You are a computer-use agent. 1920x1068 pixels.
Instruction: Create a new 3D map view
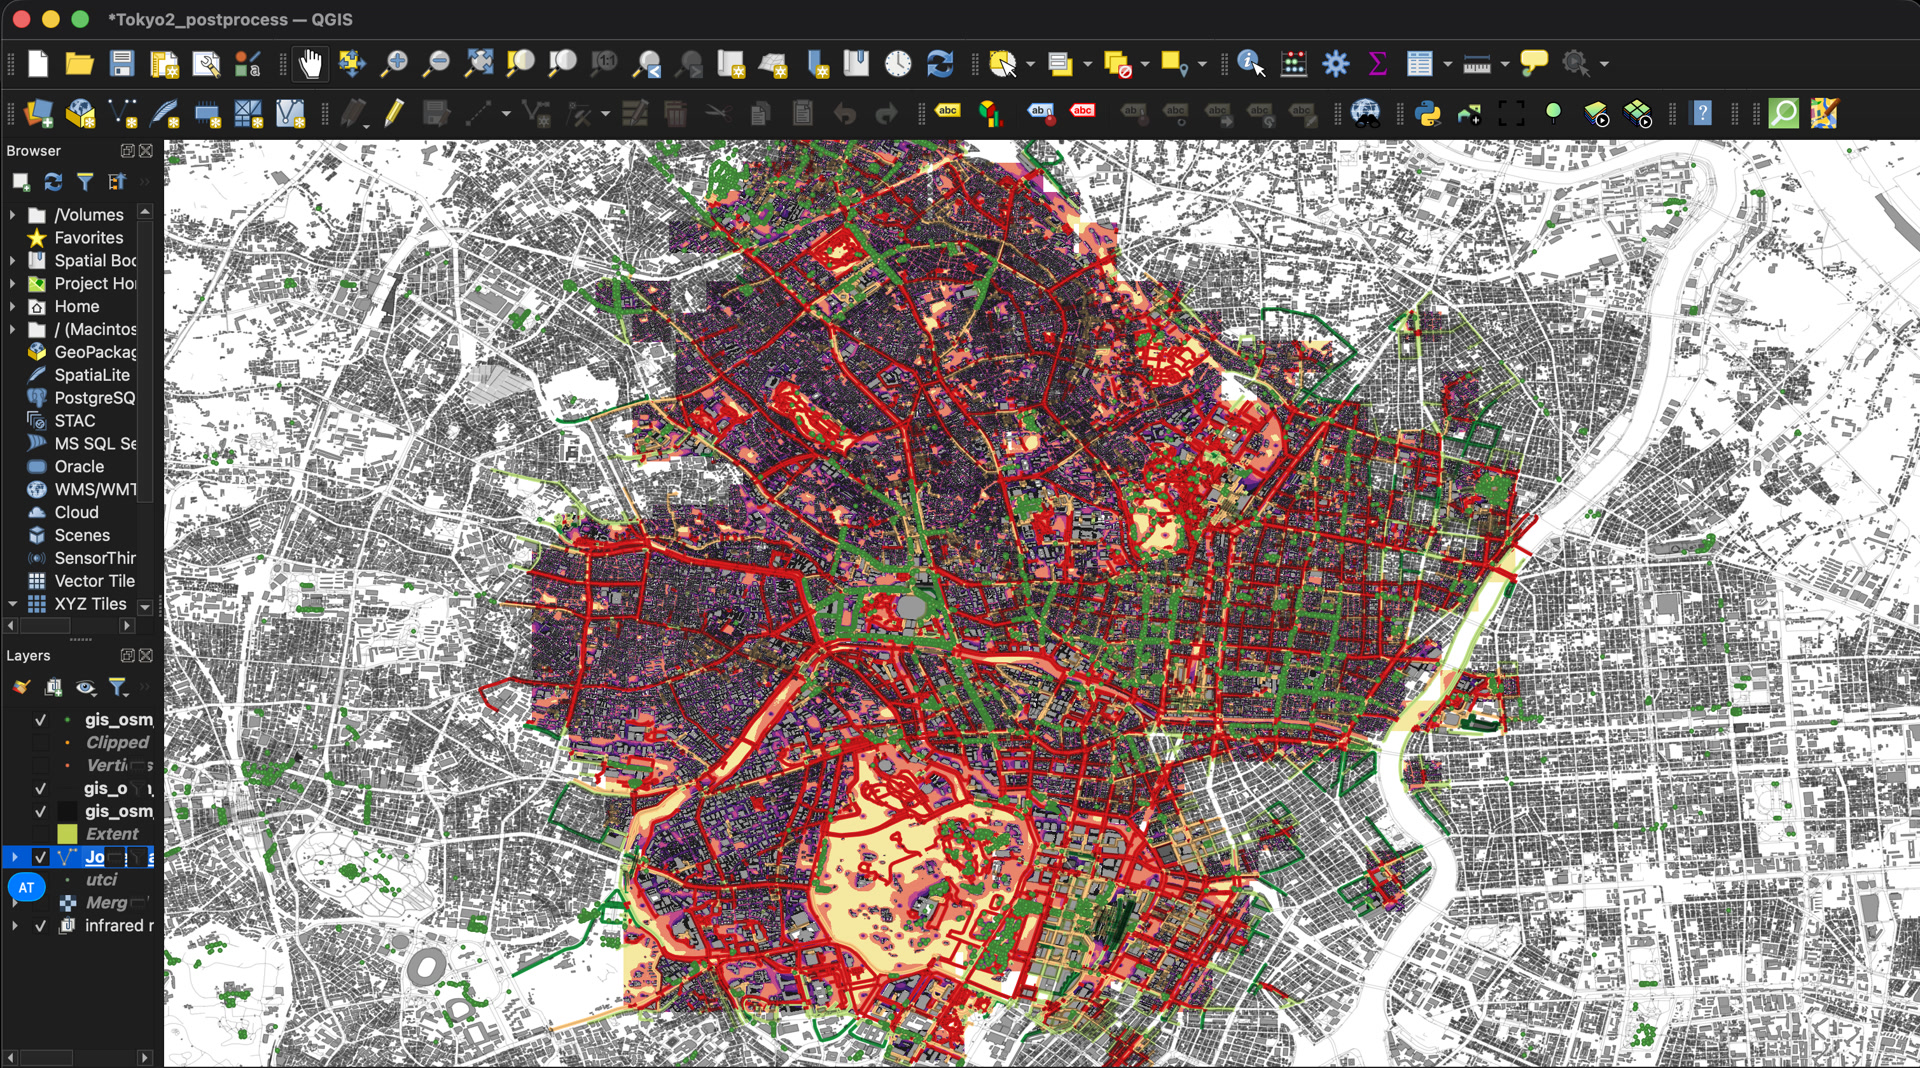[773, 64]
